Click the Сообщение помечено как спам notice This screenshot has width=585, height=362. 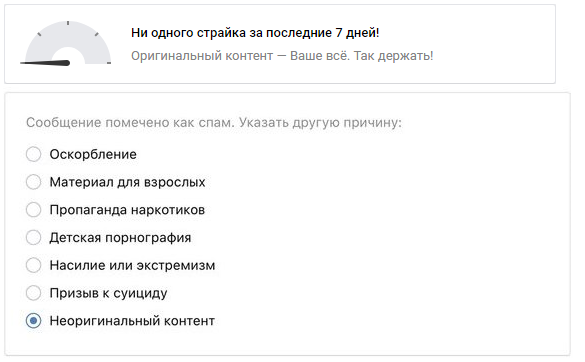pyautogui.click(x=131, y=122)
